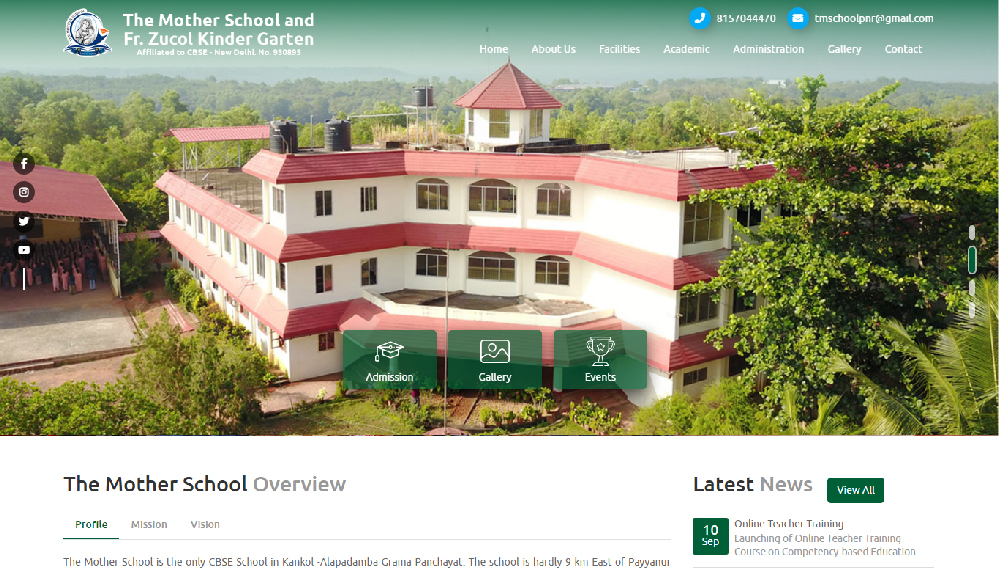The image size is (1000, 570).
Task: Open the Twitter social icon
Action: 24,221
